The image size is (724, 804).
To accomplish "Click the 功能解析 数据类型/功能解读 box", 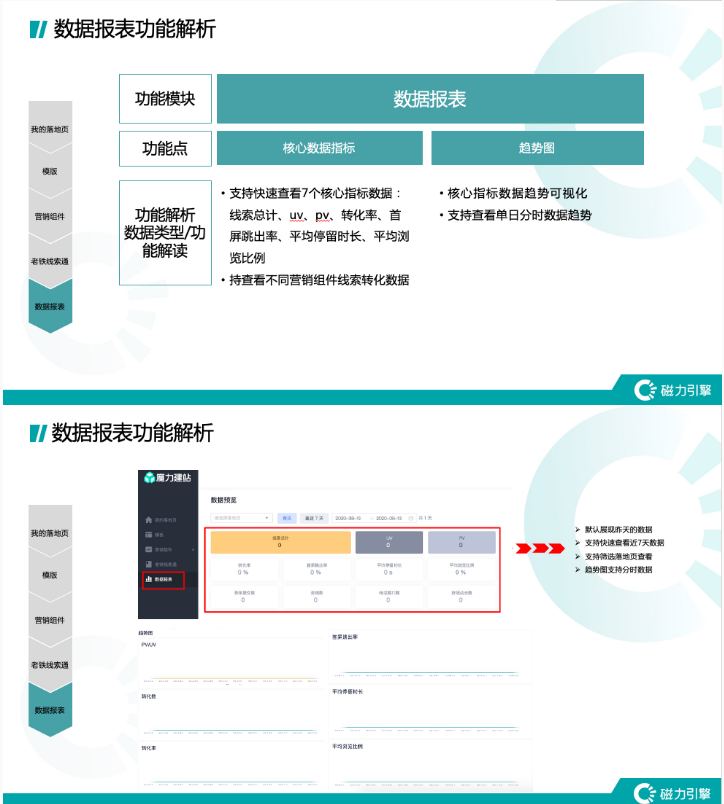I will click(165, 233).
